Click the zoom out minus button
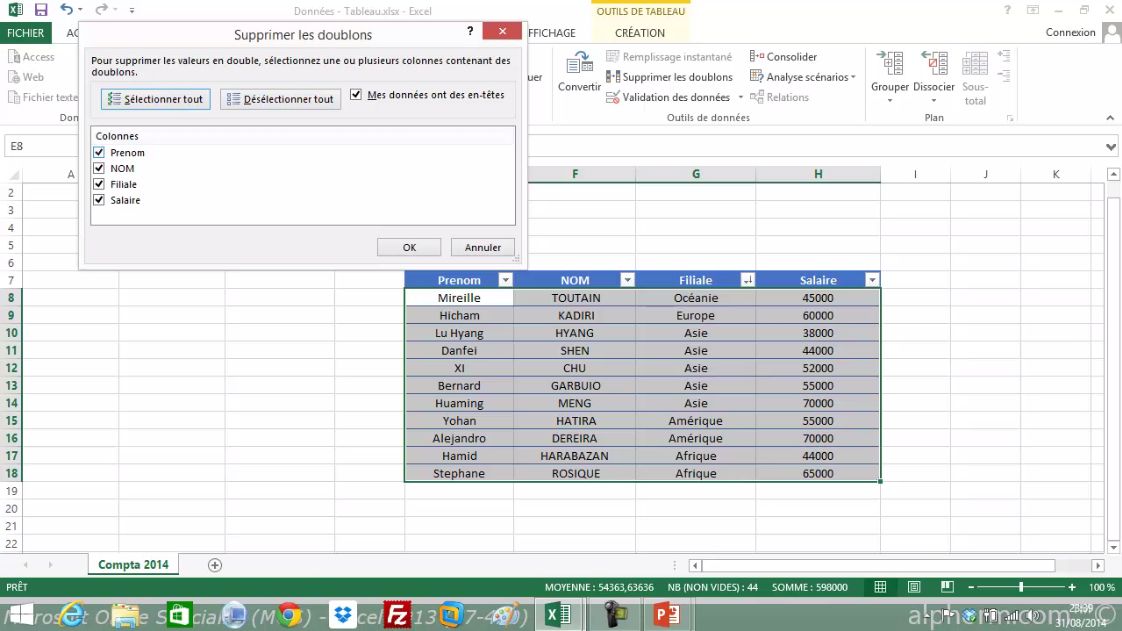Viewport: 1122px width, 631px height. 971,587
